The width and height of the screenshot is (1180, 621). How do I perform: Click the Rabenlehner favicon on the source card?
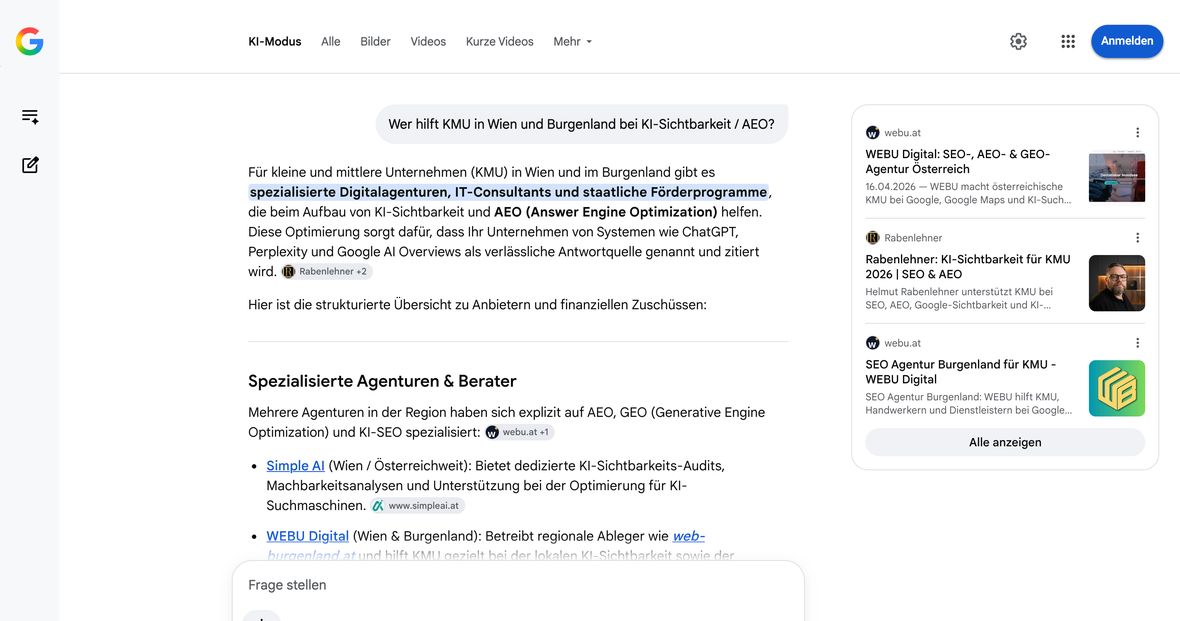coord(872,238)
